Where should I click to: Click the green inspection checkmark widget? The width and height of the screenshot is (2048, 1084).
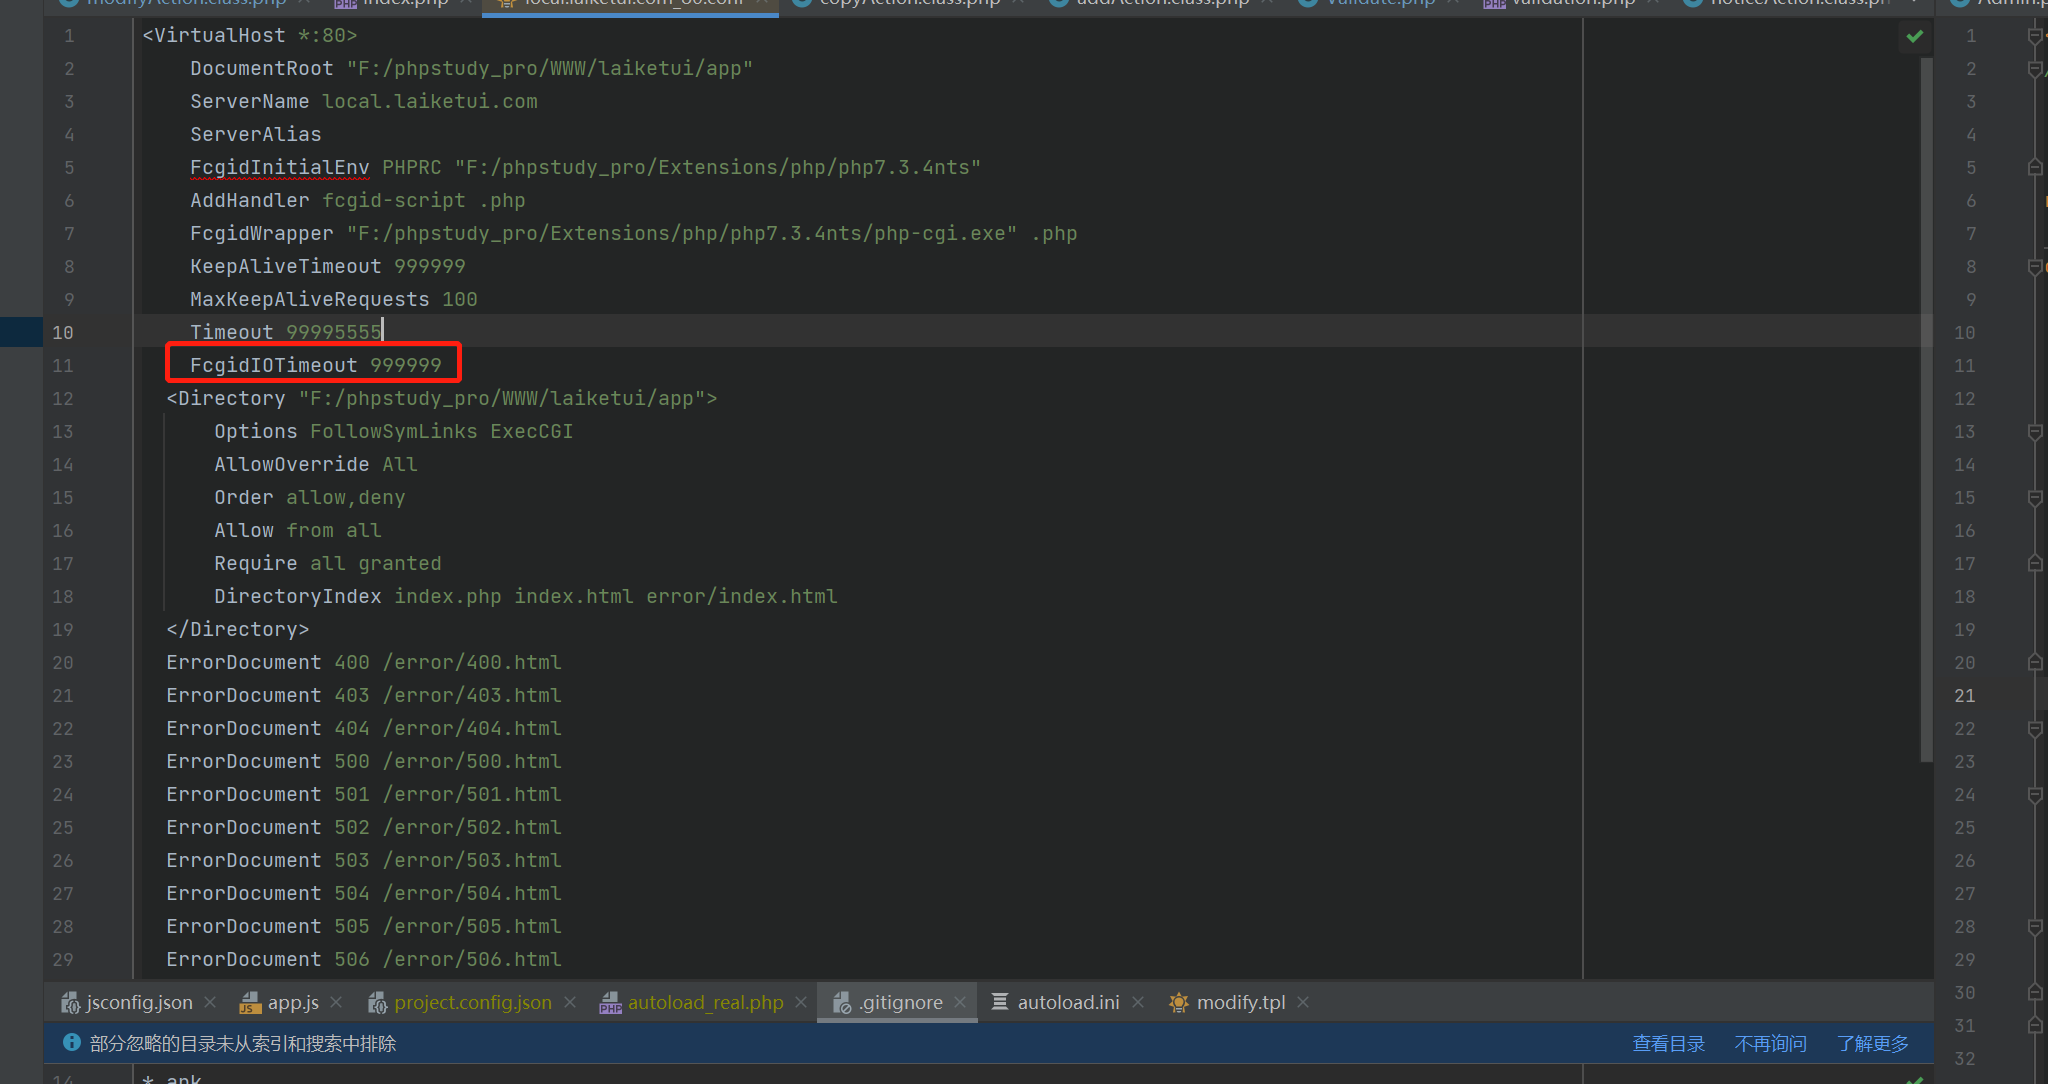pyautogui.click(x=1914, y=36)
